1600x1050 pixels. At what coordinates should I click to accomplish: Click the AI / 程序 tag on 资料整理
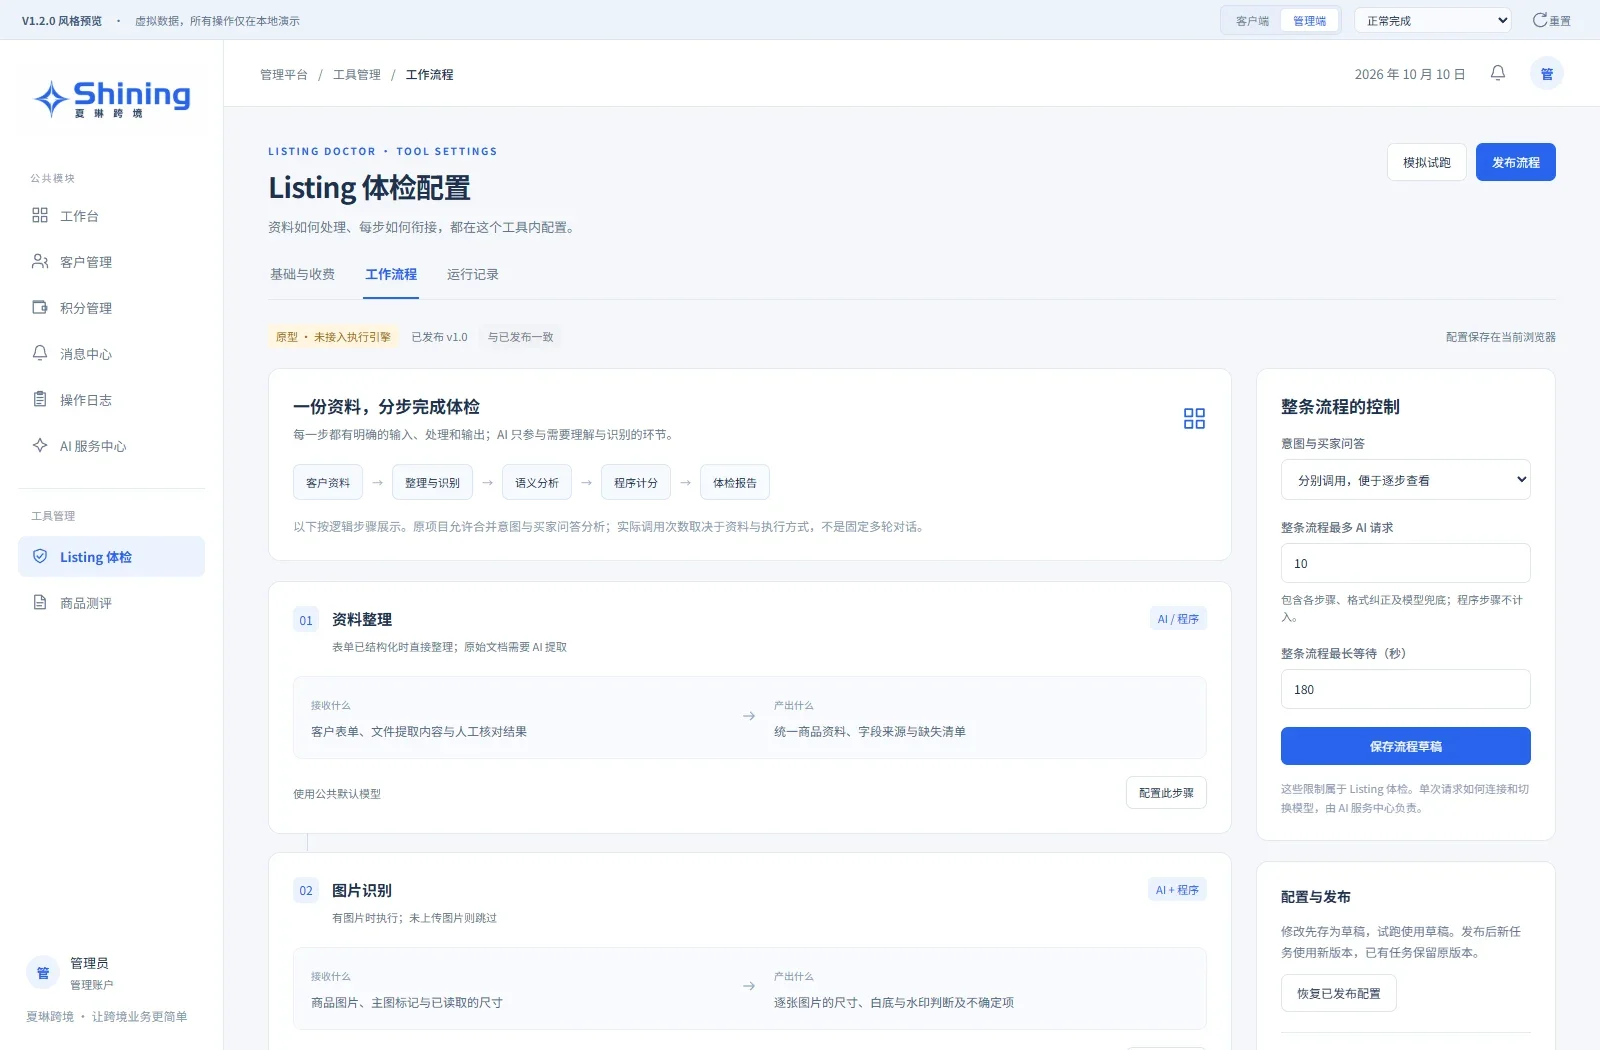[1178, 619]
